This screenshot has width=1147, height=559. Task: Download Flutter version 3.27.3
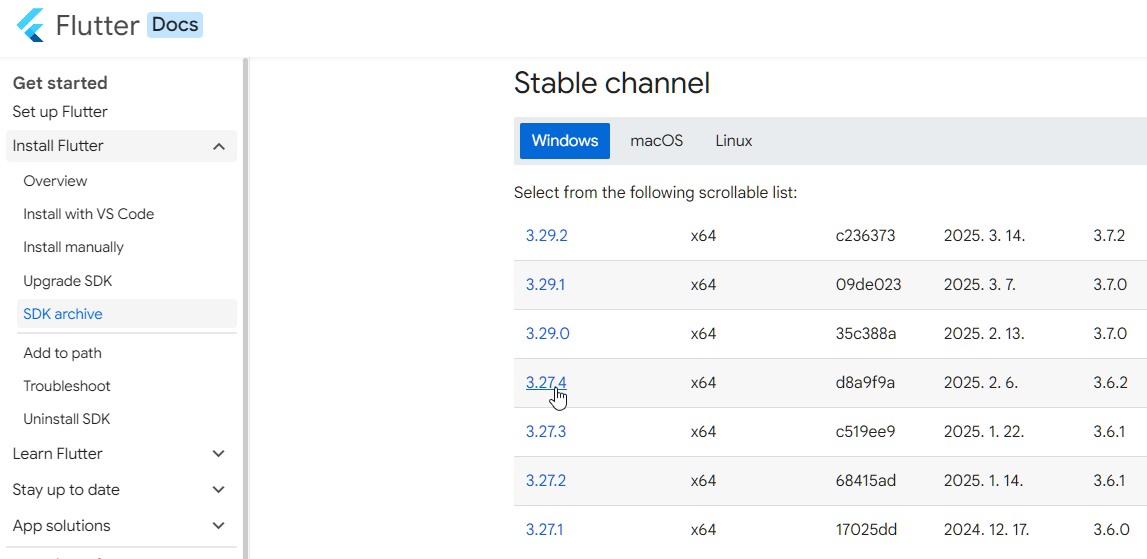coord(546,432)
